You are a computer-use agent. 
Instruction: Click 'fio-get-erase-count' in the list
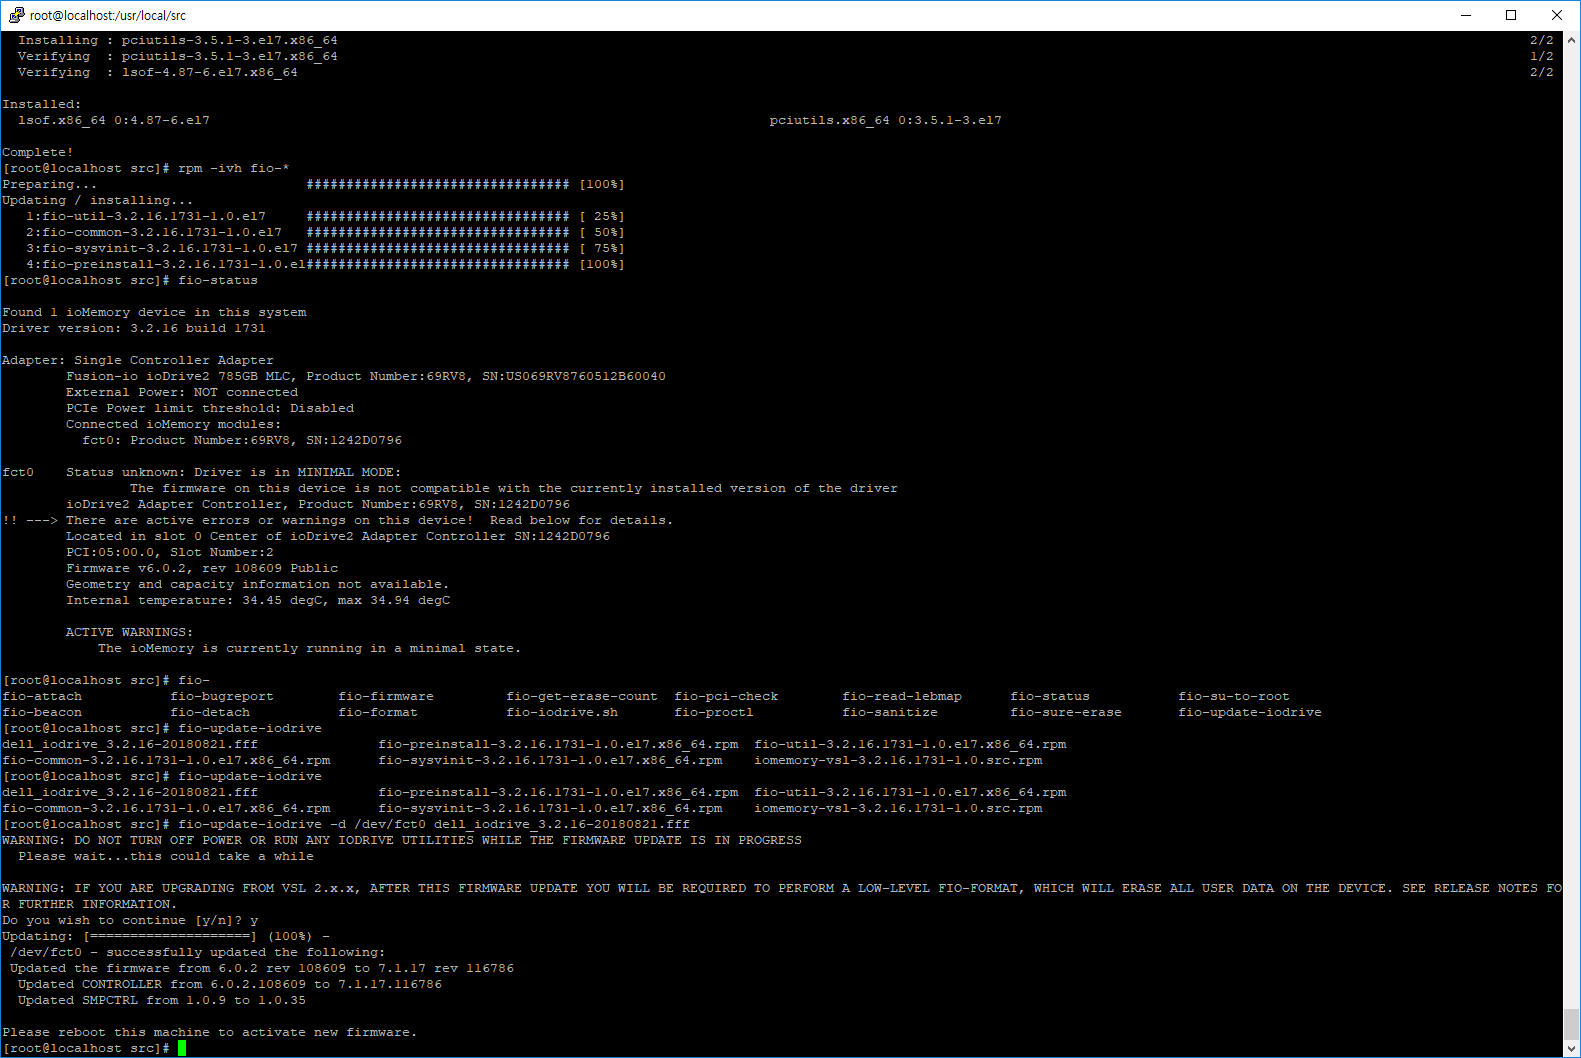tap(582, 696)
